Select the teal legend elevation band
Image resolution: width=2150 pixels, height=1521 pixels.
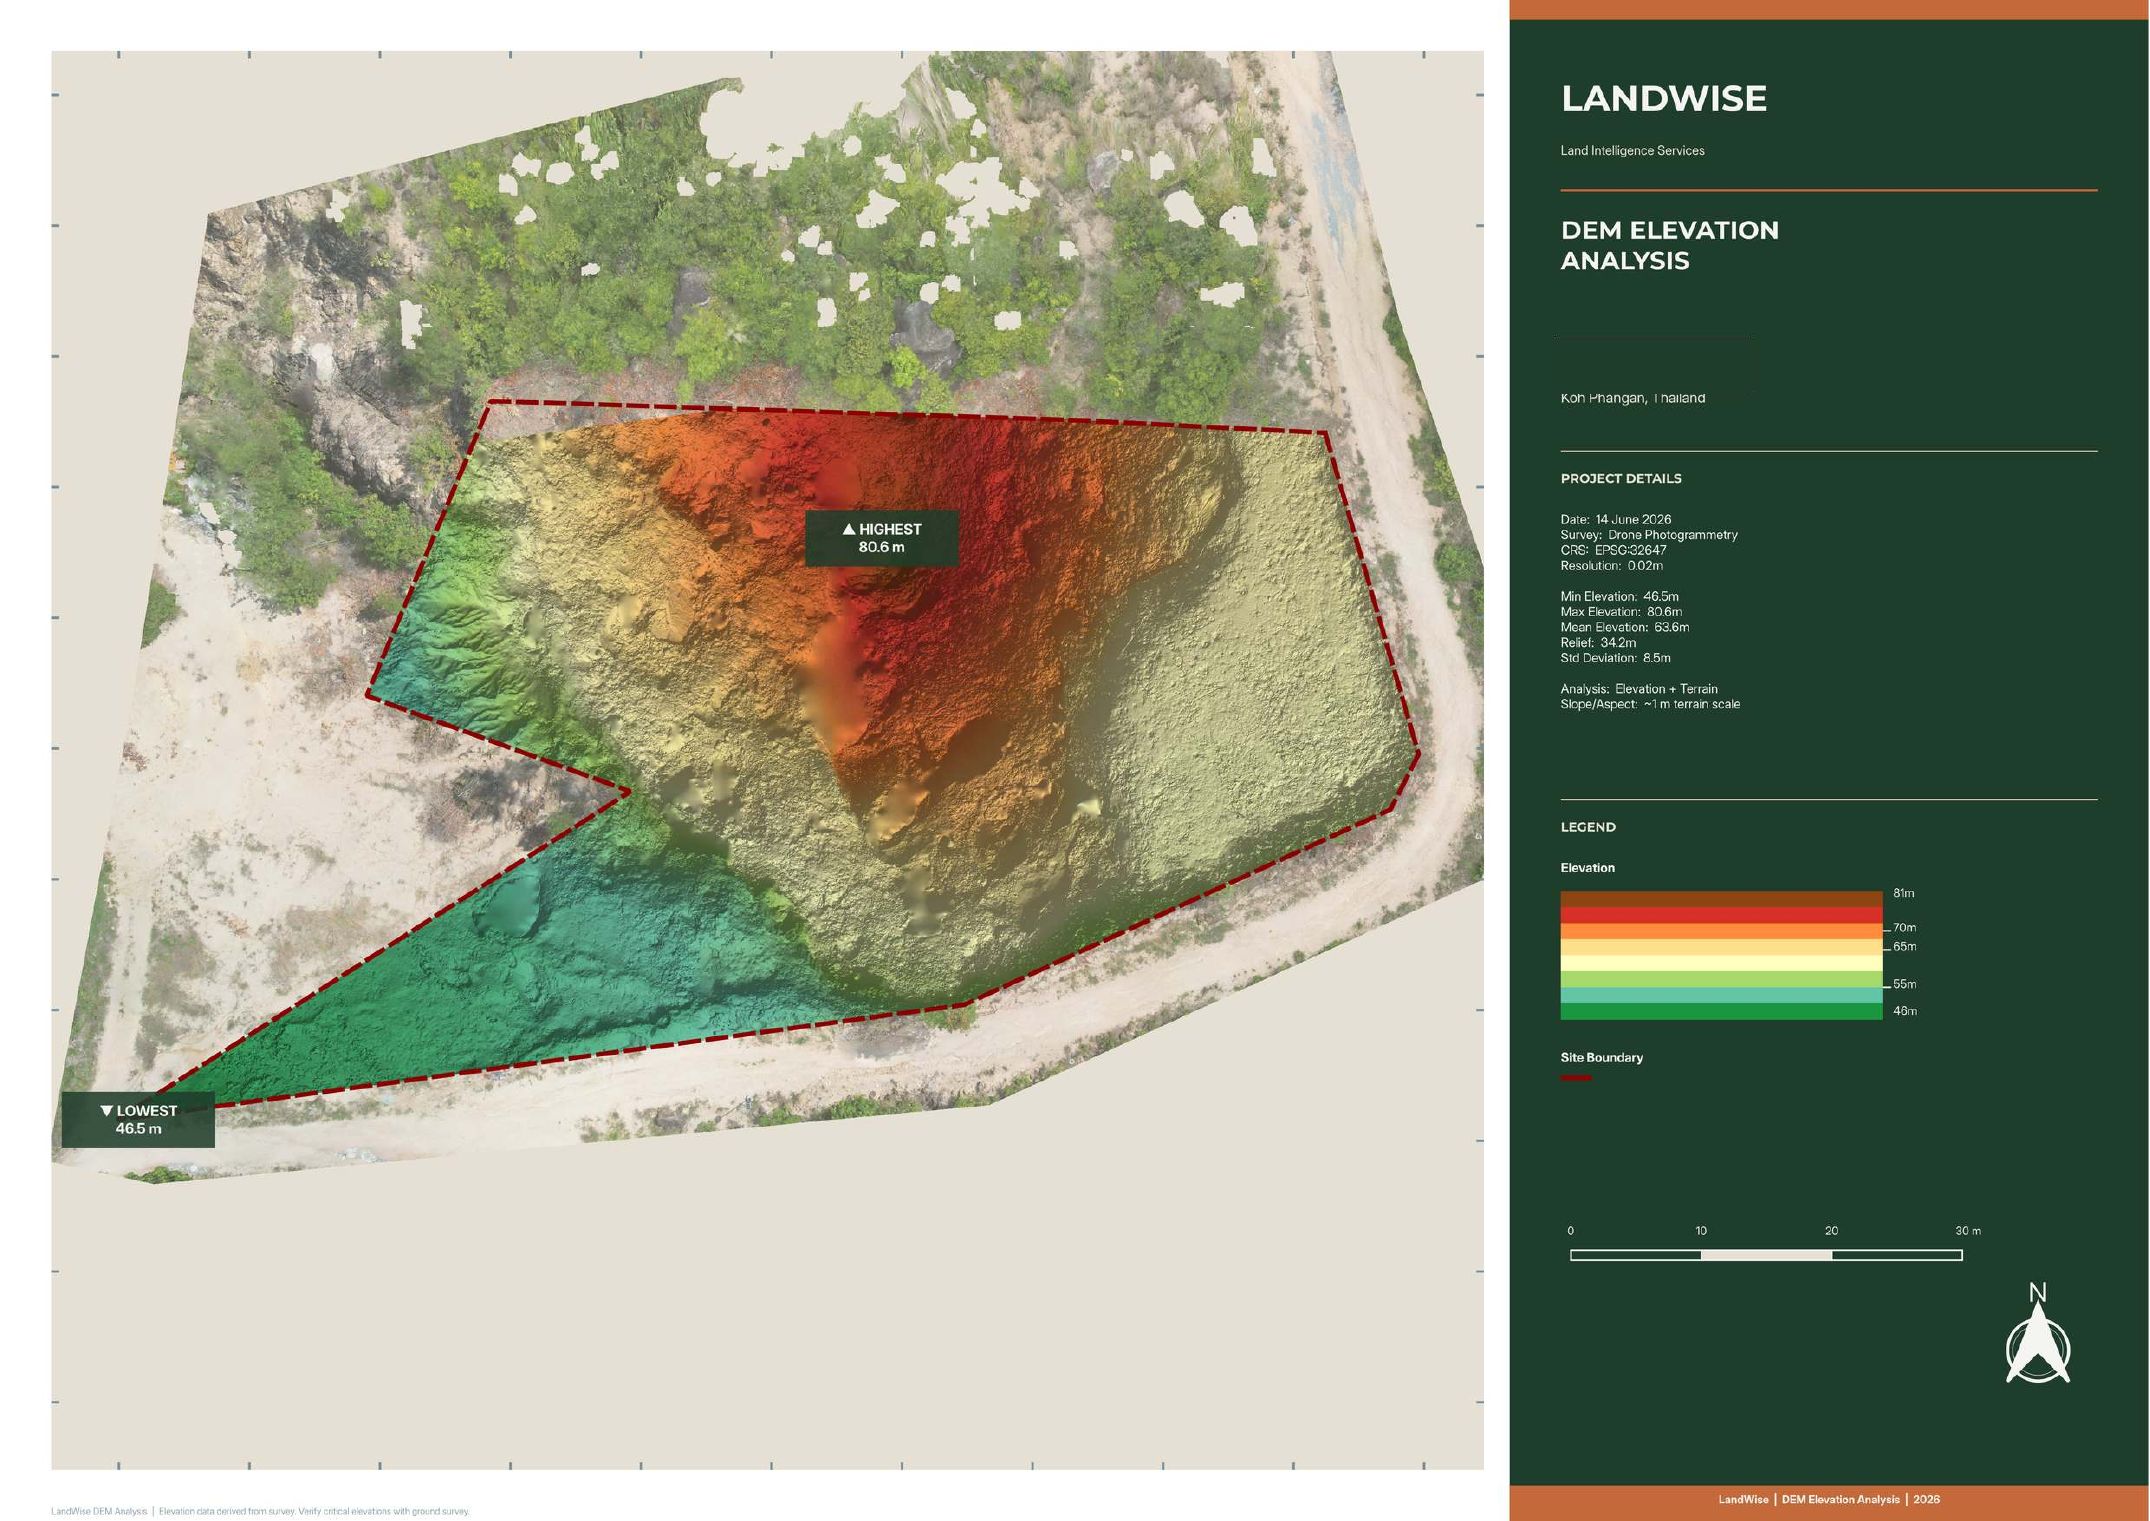1721,995
